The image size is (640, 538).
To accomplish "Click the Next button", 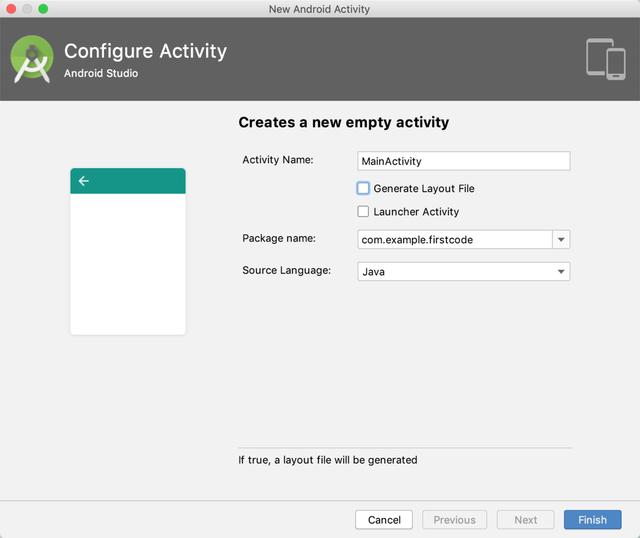I will pos(525,520).
